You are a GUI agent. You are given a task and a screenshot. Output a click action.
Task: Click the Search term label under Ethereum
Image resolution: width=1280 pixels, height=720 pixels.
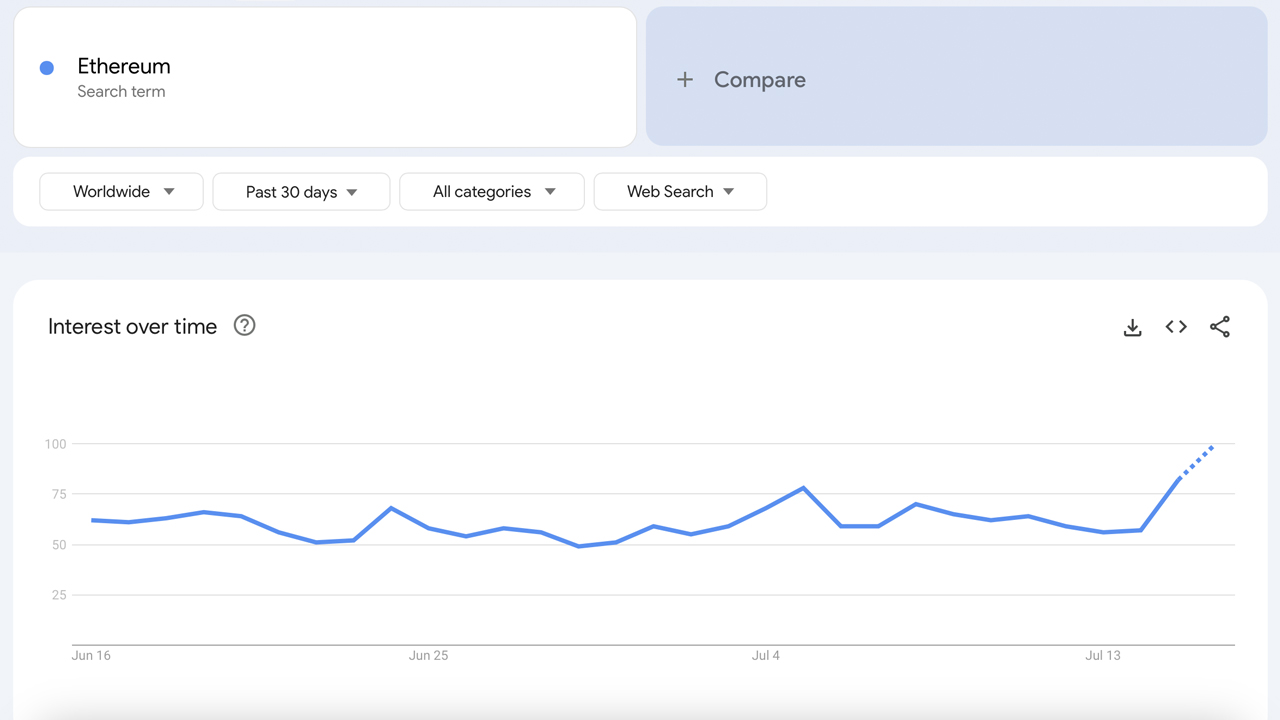pos(121,91)
